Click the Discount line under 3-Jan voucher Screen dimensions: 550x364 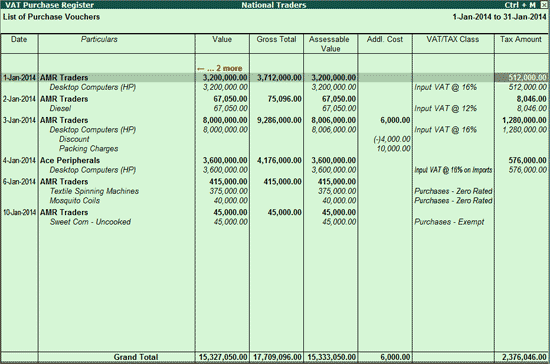pyautogui.click(x=74, y=139)
